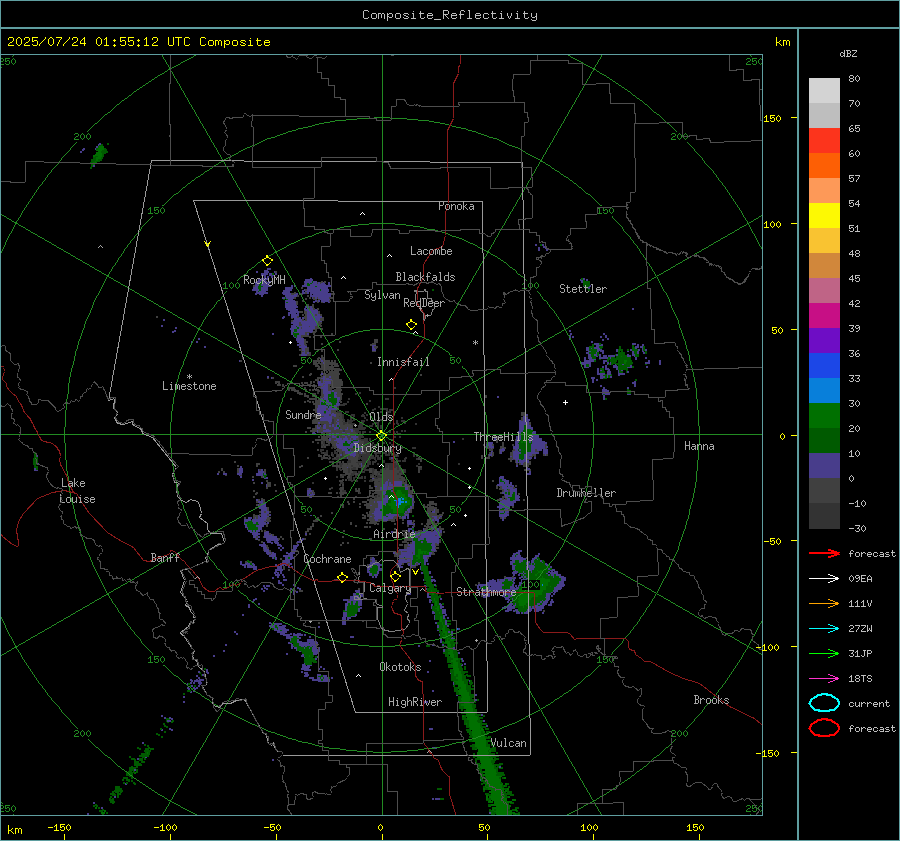The width and height of the screenshot is (900, 841).
Task: Select yellow diamond marker below RedDeer label
Action: click(411, 325)
